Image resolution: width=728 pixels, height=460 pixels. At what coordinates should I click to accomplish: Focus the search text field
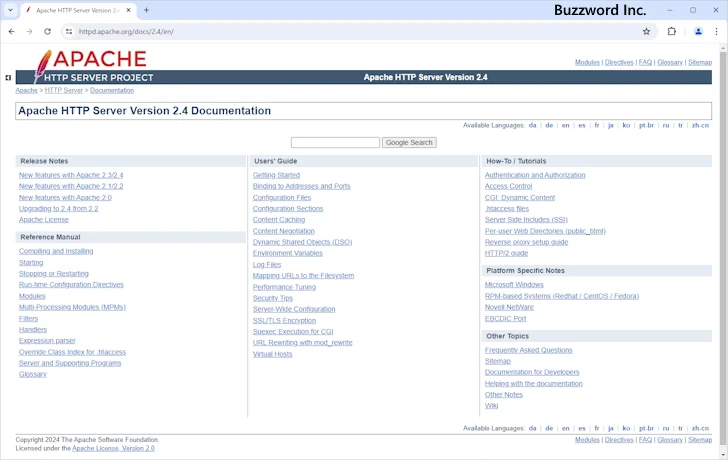(335, 142)
